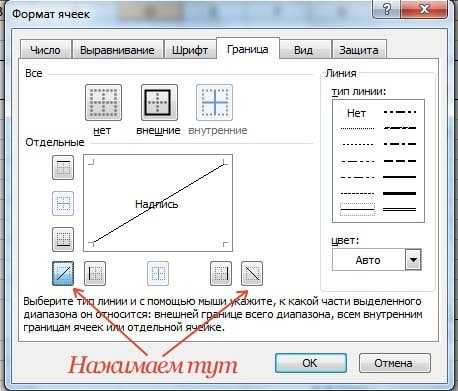Screen dimensions: 458x391
Task: Toggle the bottom border button
Action: [x=63, y=239]
